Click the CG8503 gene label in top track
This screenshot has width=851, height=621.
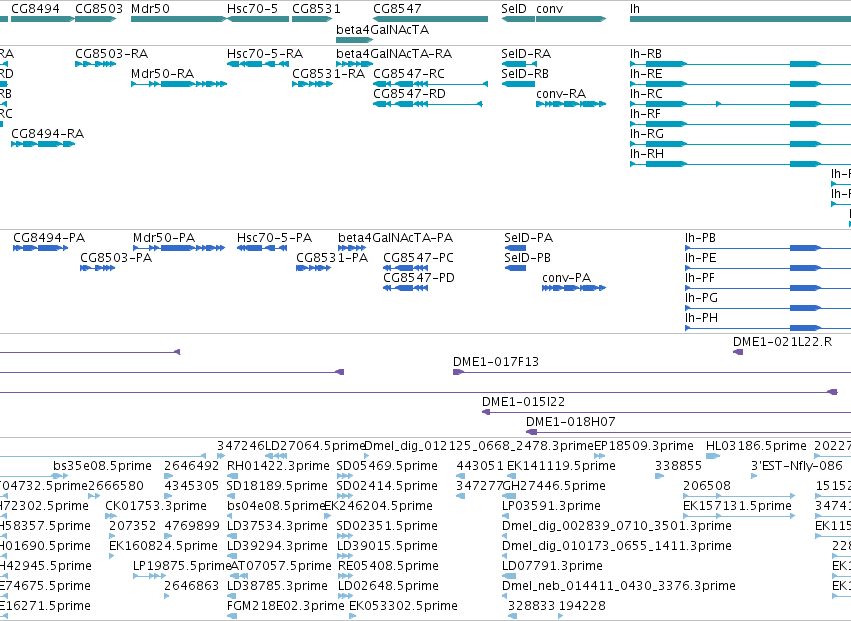[x=99, y=9]
